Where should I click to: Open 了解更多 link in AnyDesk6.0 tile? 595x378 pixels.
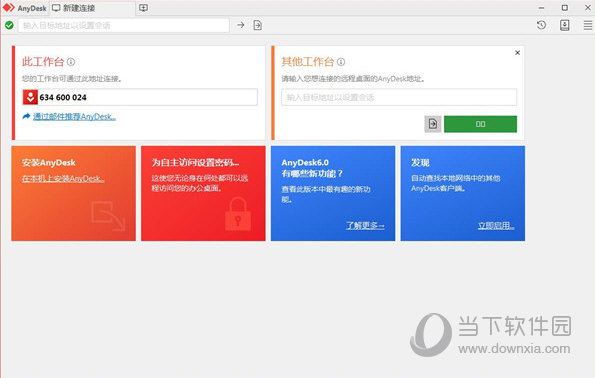[x=365, y=225]
